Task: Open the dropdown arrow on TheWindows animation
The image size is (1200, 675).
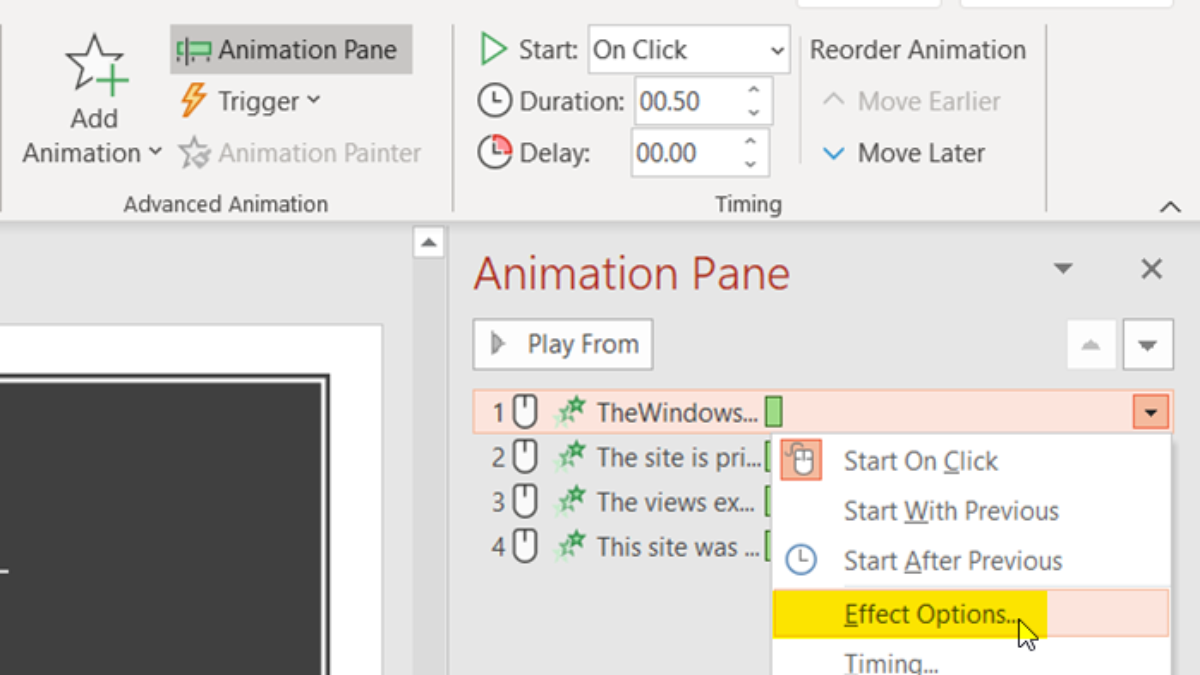Action: click(x=1151, y=412)
